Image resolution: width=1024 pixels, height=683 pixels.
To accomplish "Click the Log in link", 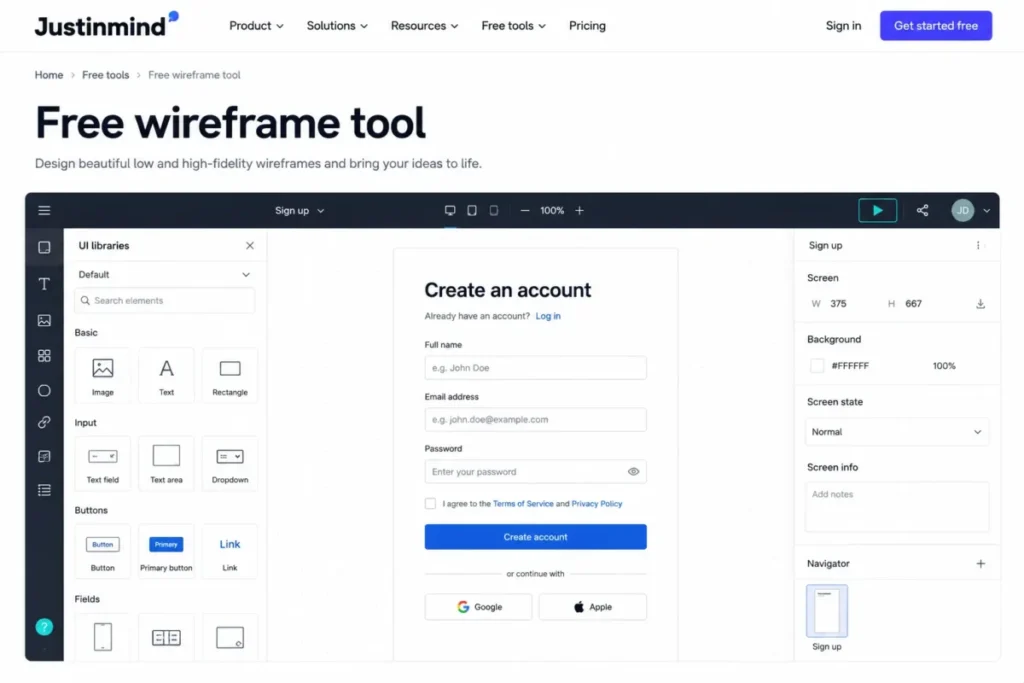I will click(x=548, y=316).
